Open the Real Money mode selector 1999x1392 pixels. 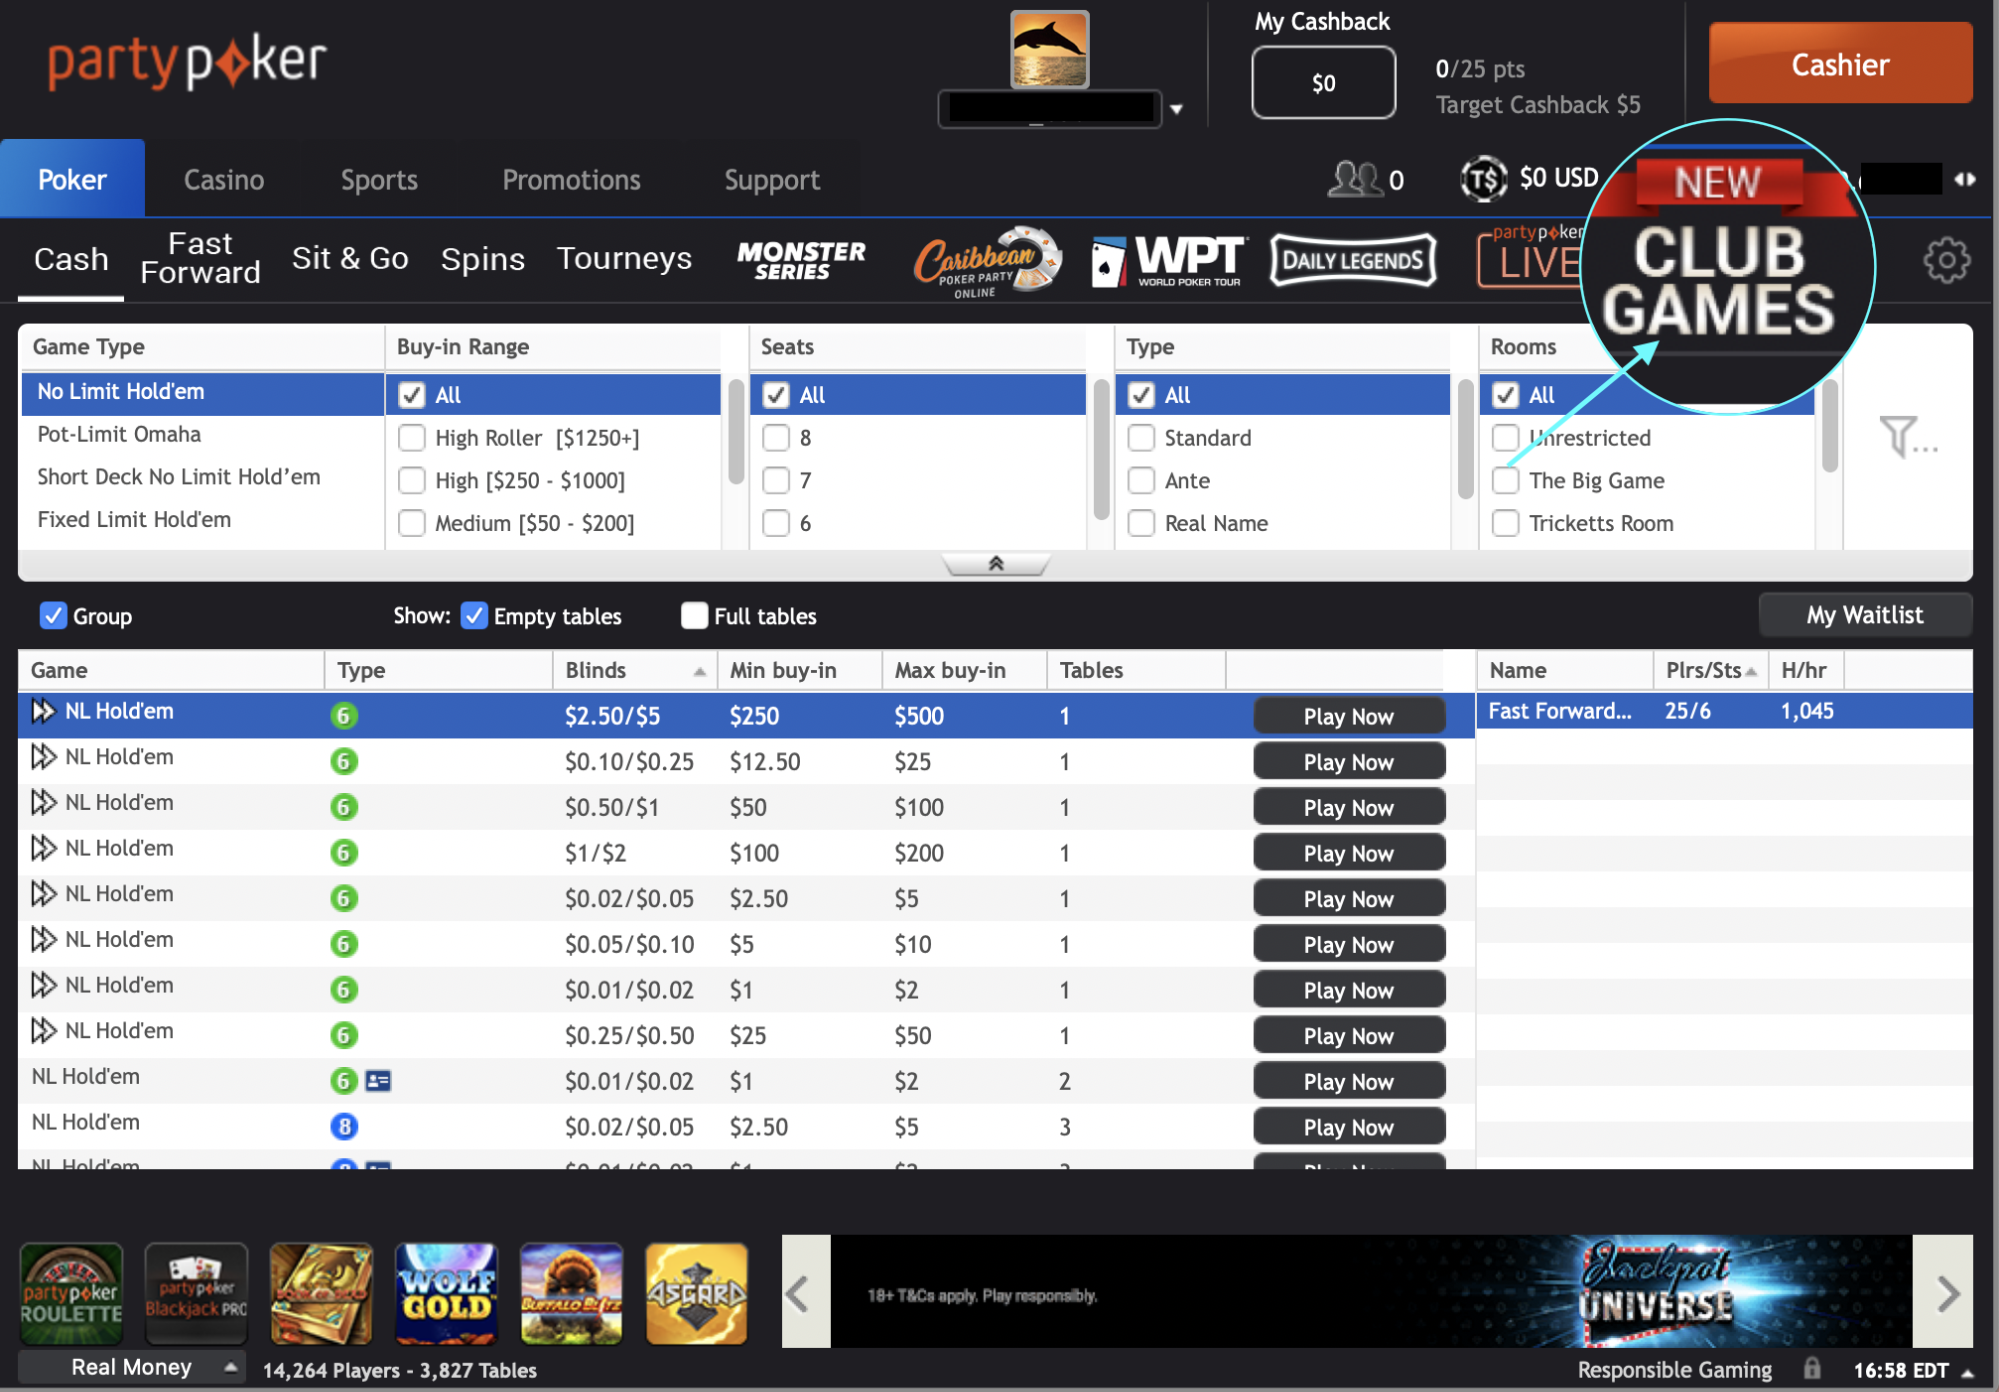pyautogui.click(x=132, y=1367)
